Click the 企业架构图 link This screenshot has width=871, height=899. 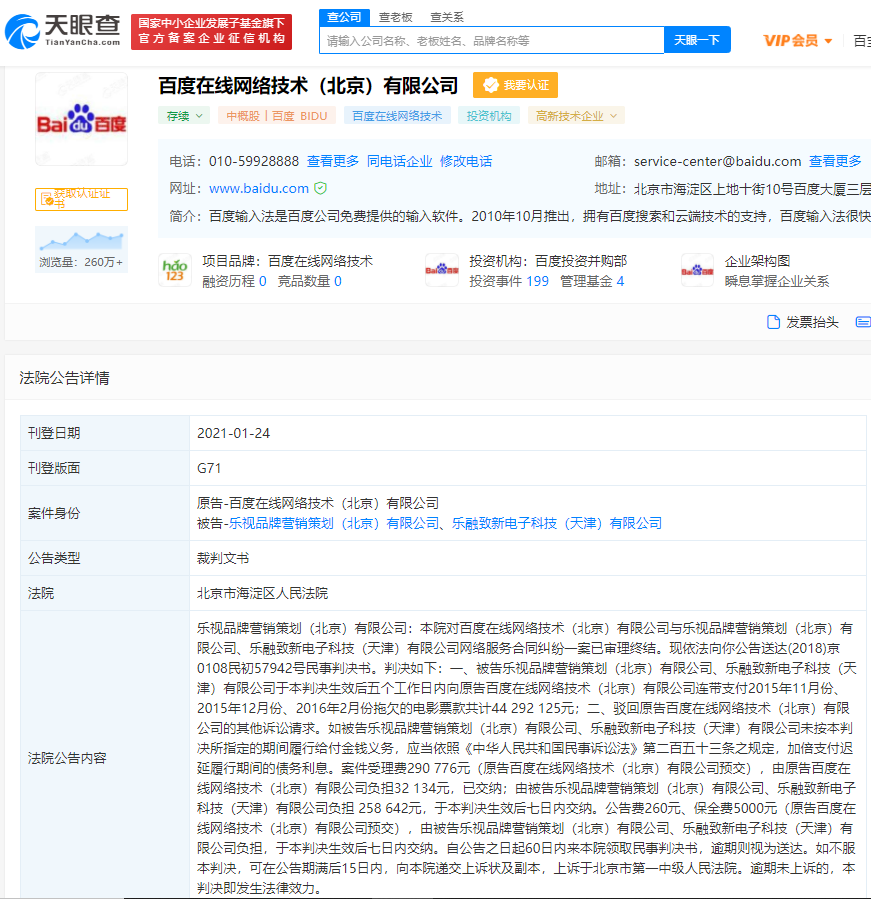click(757, 261)
